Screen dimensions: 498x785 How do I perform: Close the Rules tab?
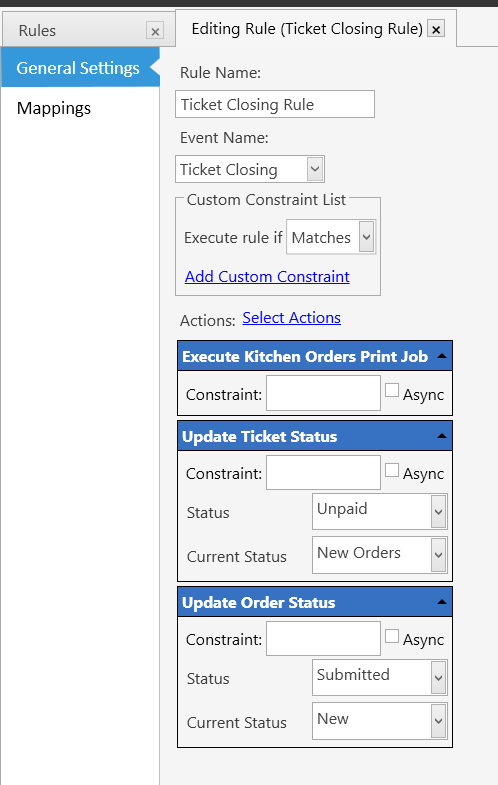(x=155, y=32)
